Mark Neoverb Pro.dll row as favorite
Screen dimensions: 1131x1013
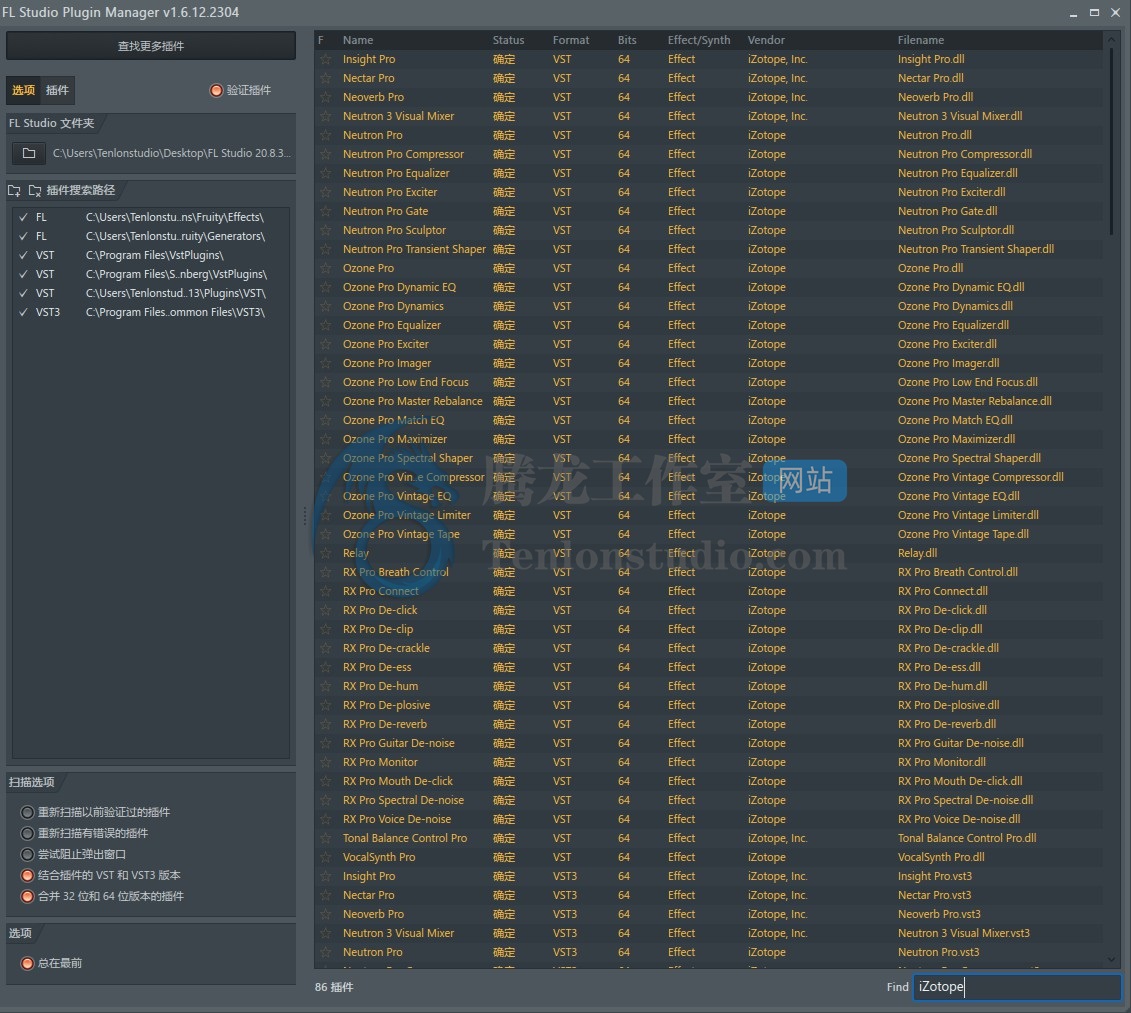coord(326,97)
